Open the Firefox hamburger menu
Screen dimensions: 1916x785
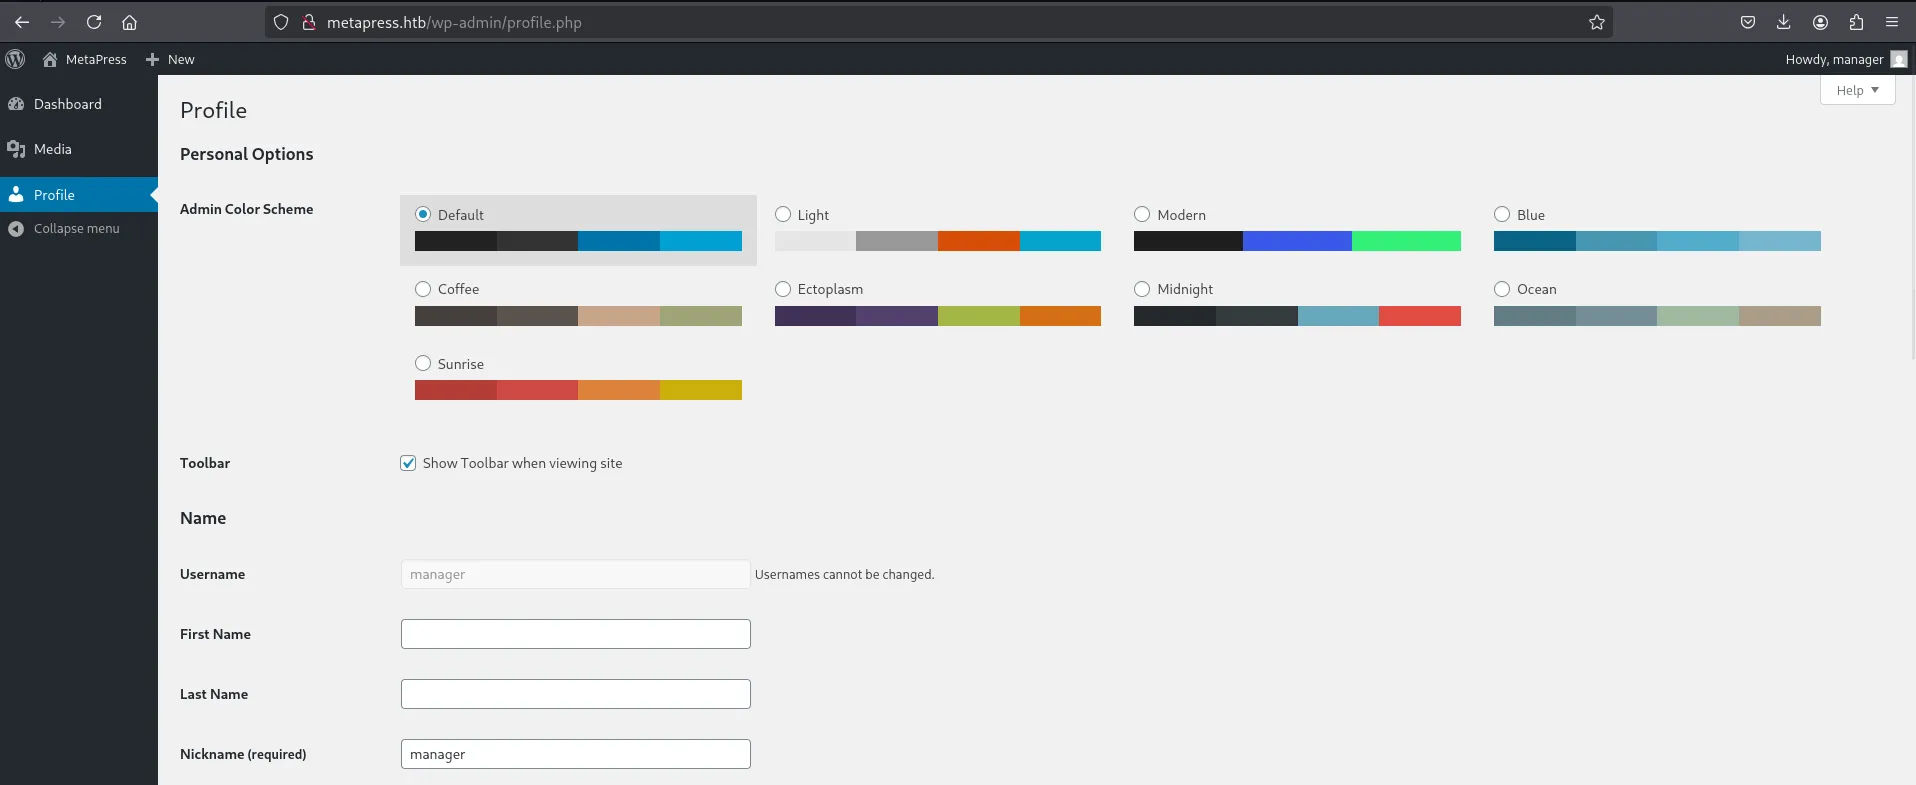(1891, 22)
